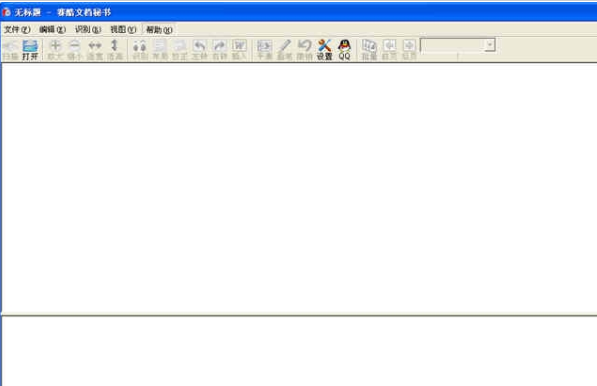Click inside the lower text result pane
The height and width of the screenshot is (386, 597).
coord(300,351)
